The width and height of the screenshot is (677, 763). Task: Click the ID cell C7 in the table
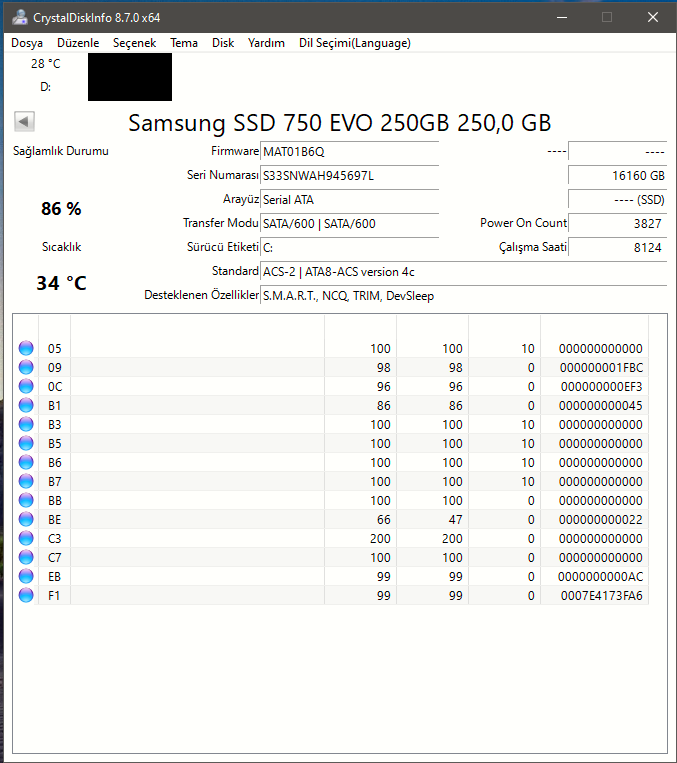tap(55, 557)
